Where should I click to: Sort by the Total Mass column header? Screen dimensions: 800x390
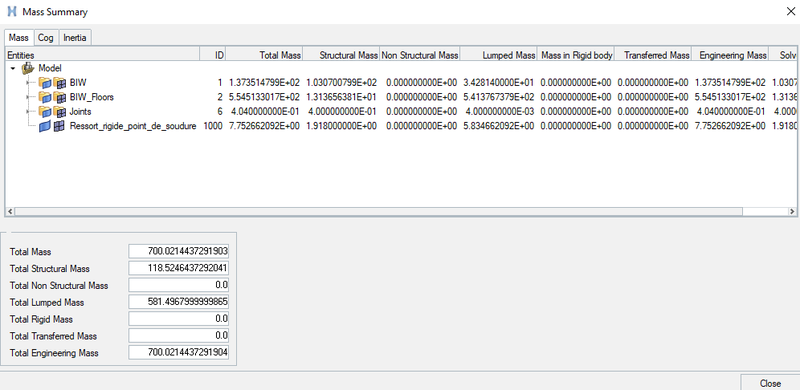pos(264,55)
